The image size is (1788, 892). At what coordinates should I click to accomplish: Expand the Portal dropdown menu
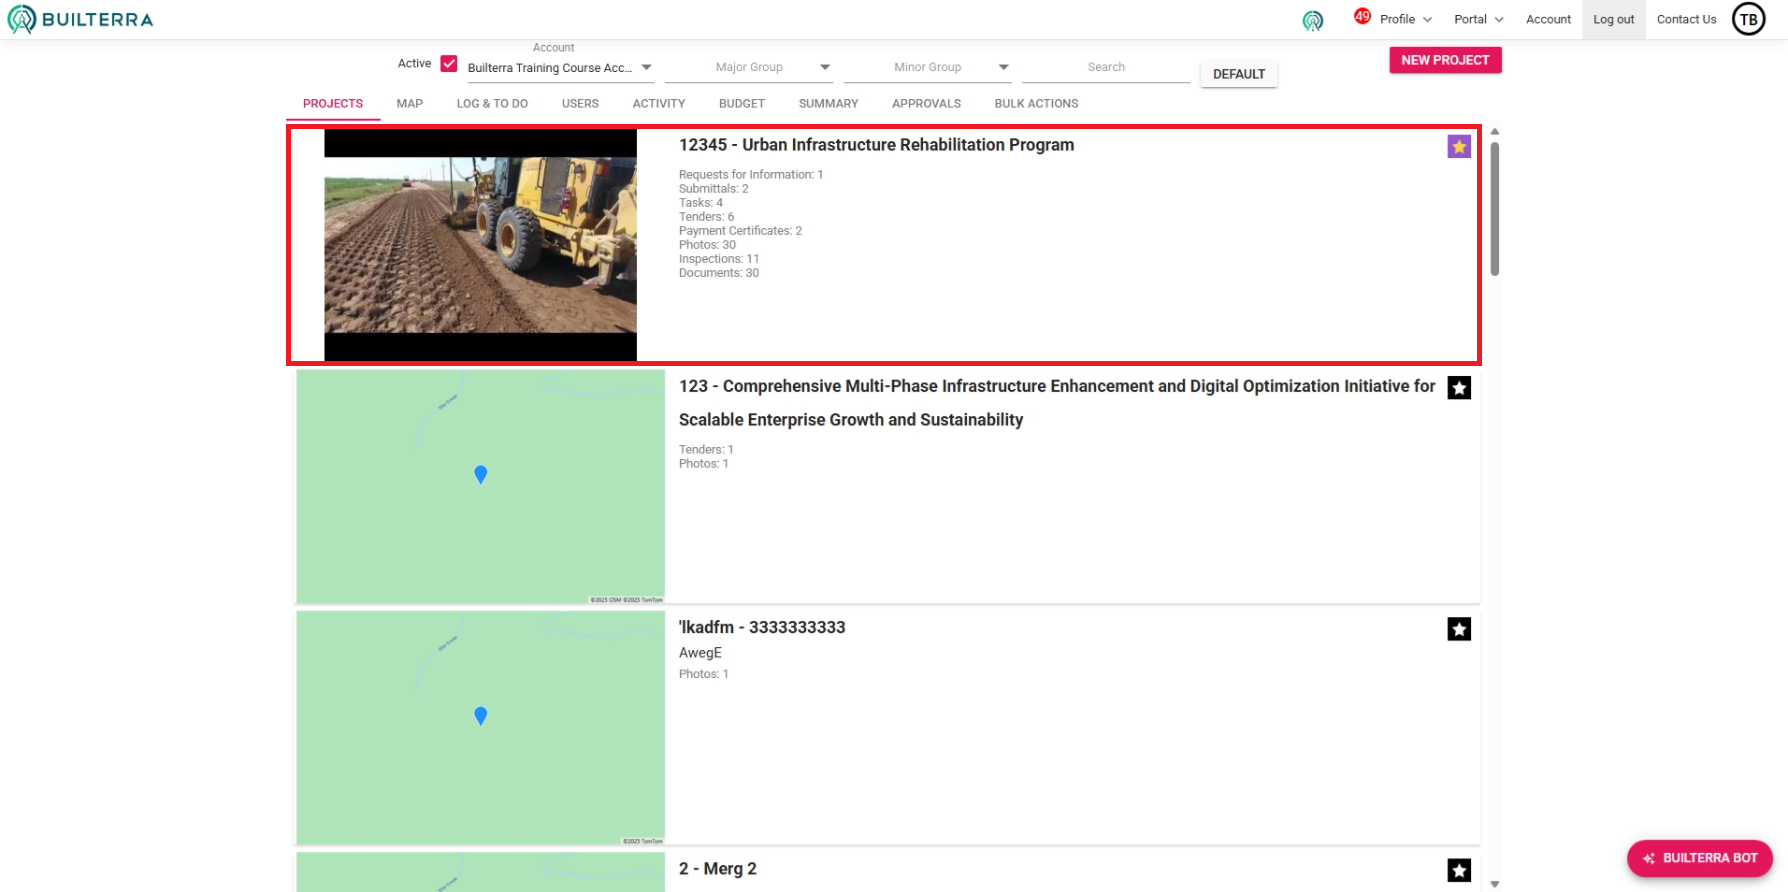point(1479,19)
